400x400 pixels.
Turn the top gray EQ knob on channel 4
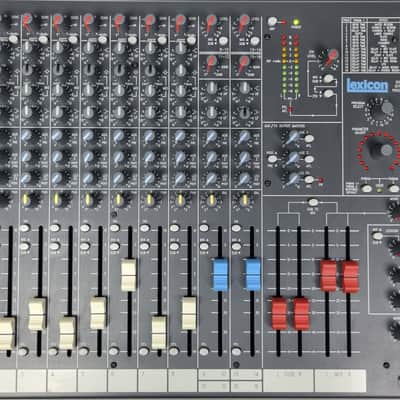point(57,48)
